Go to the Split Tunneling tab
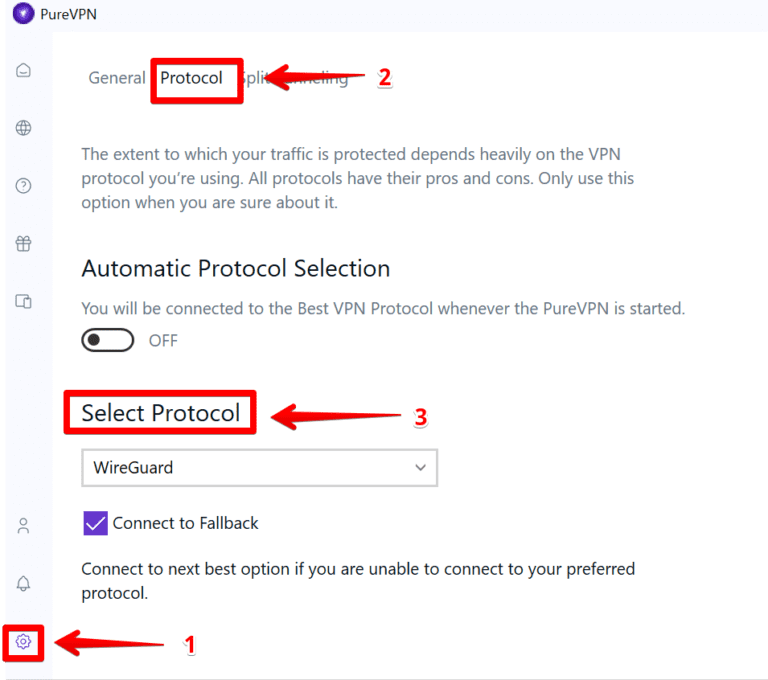The width and height of the screenshot is (768, 680). click(300, 78)
